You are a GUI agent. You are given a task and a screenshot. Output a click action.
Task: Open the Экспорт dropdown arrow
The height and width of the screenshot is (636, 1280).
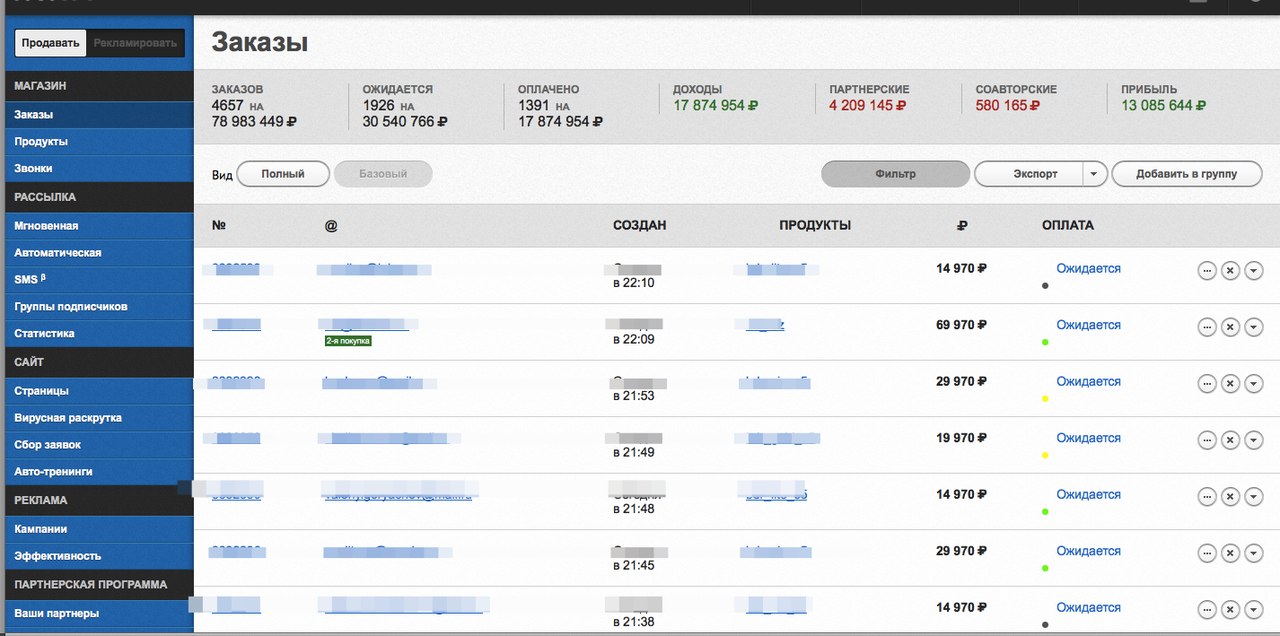(1093, 174)
